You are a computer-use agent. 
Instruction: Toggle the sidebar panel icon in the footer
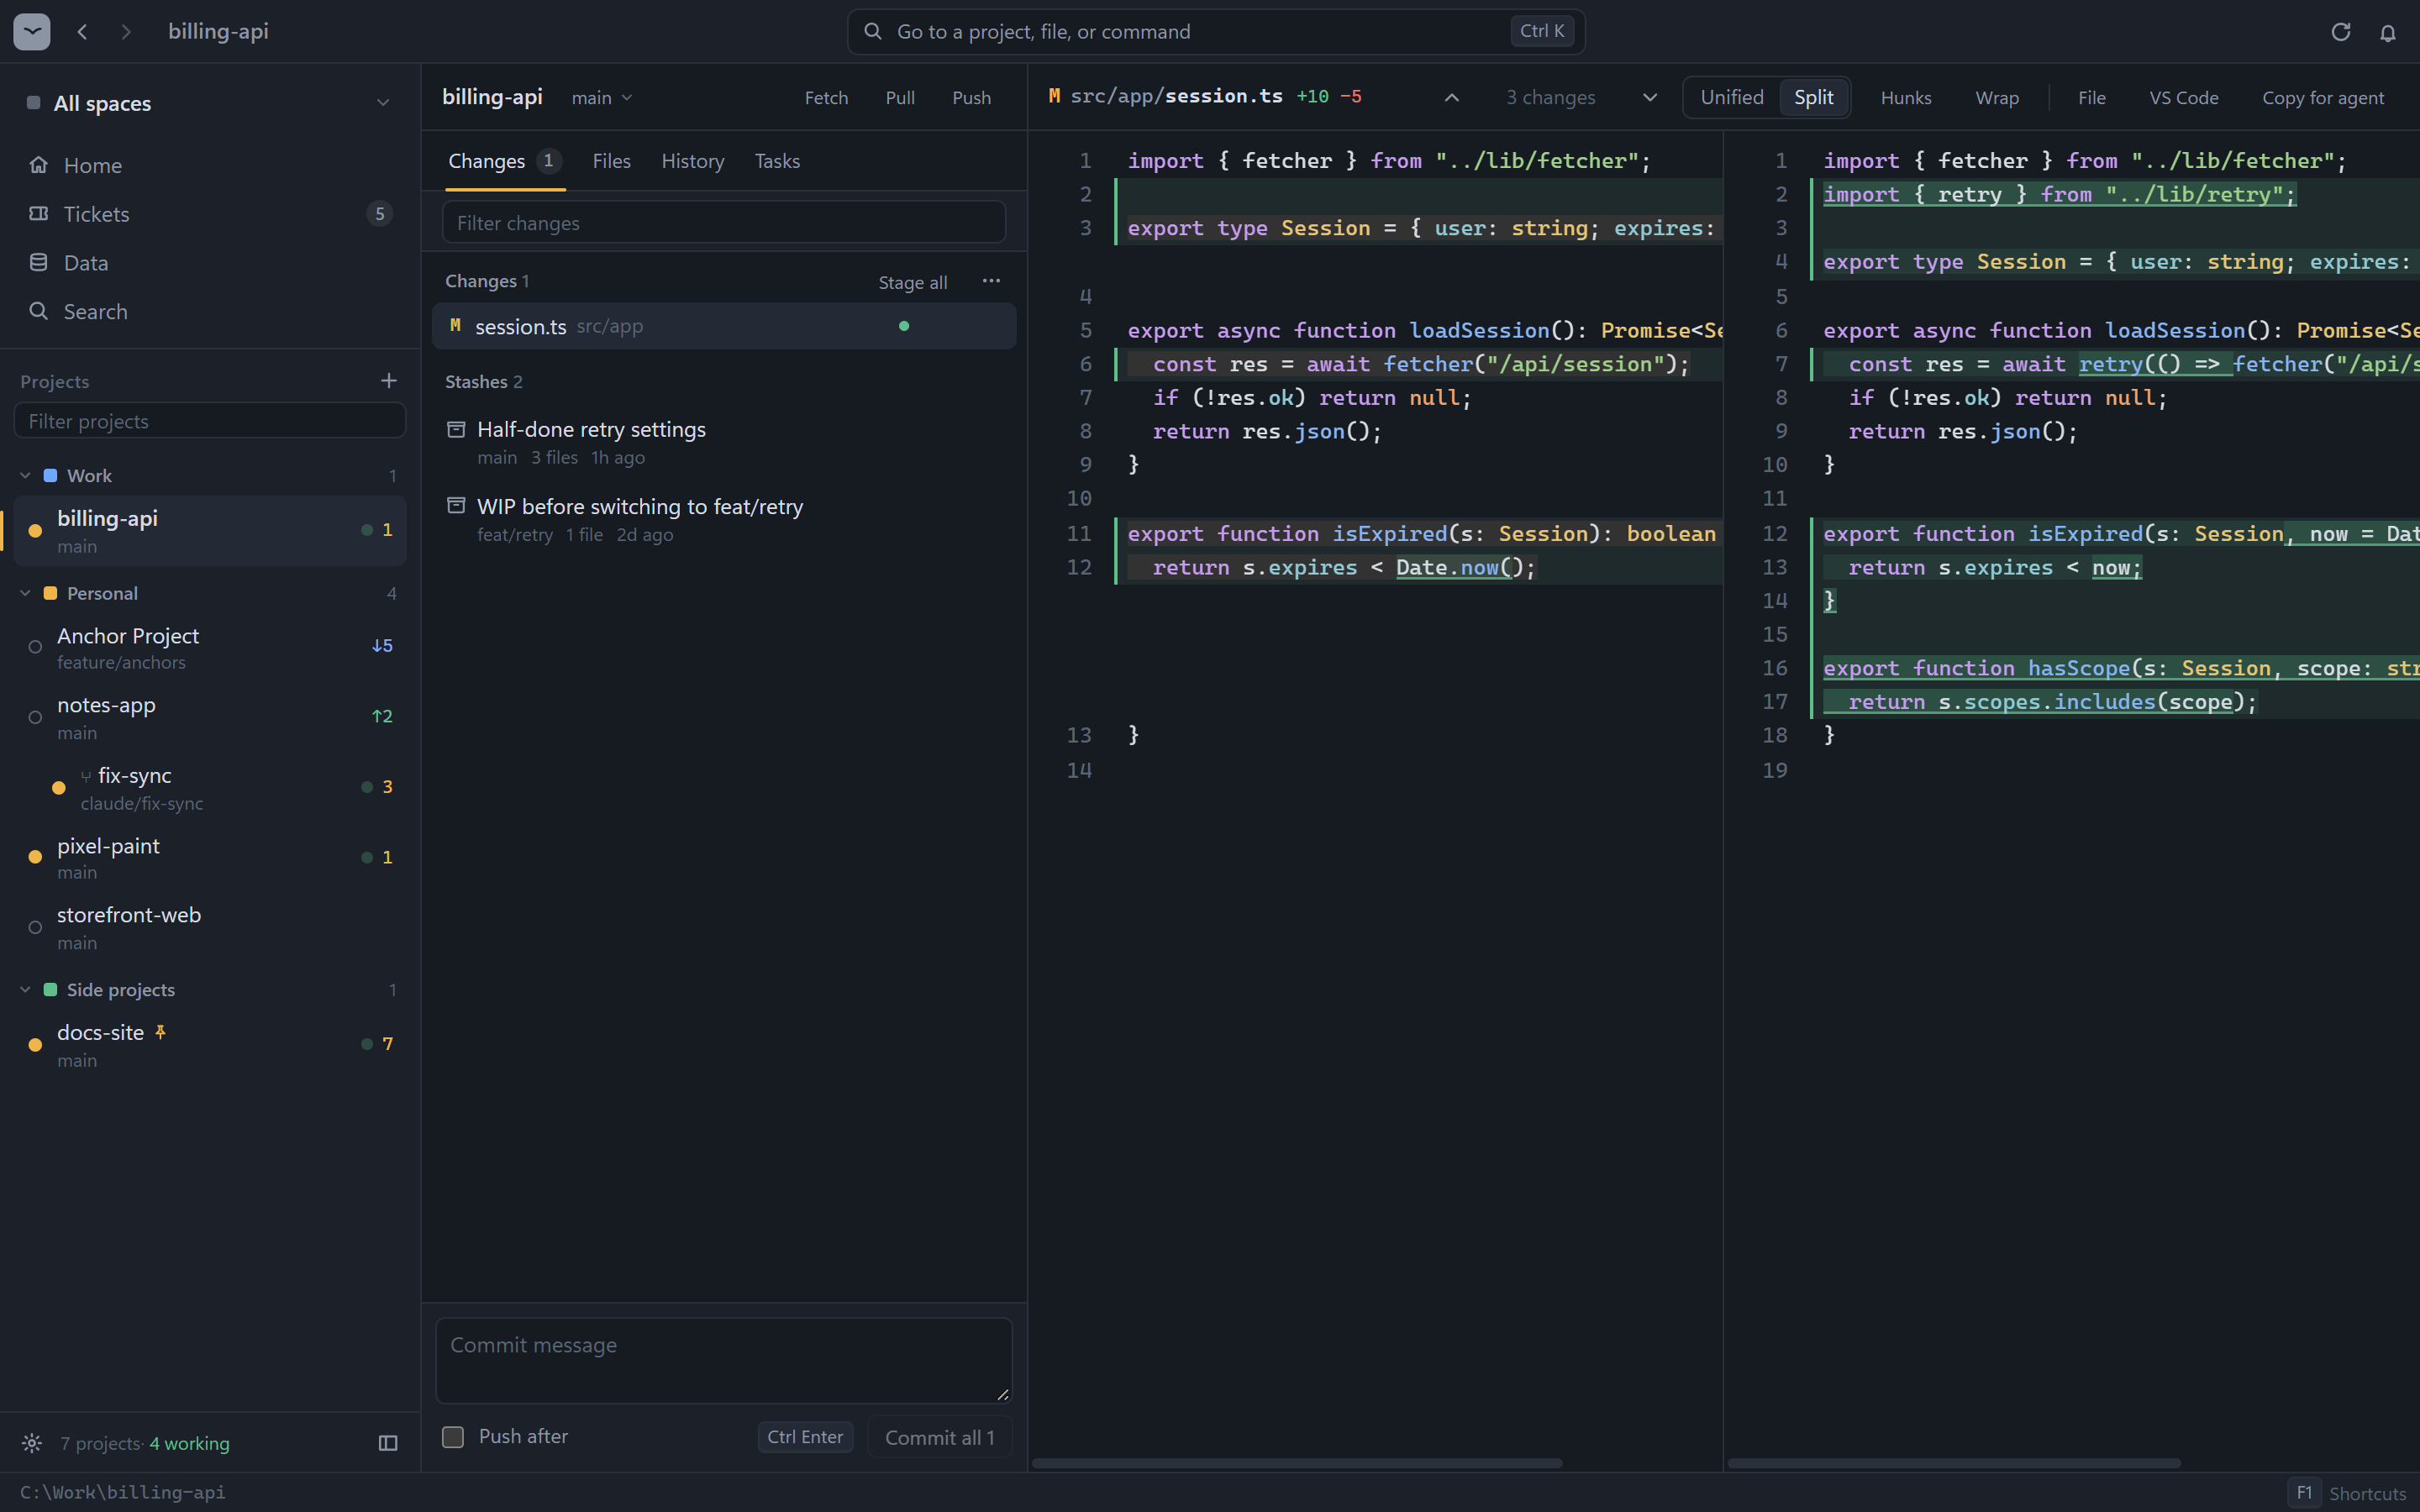point(388,1443)
